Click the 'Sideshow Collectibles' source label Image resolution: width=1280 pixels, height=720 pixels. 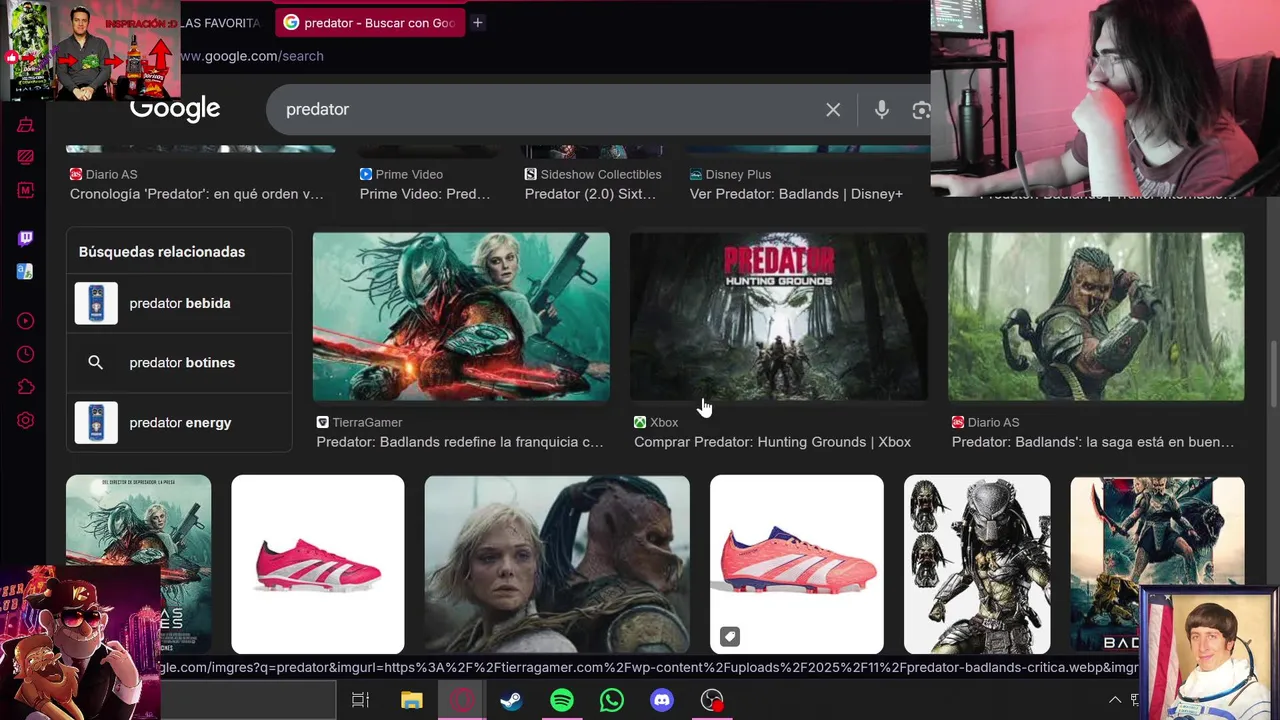pos(601,174)
